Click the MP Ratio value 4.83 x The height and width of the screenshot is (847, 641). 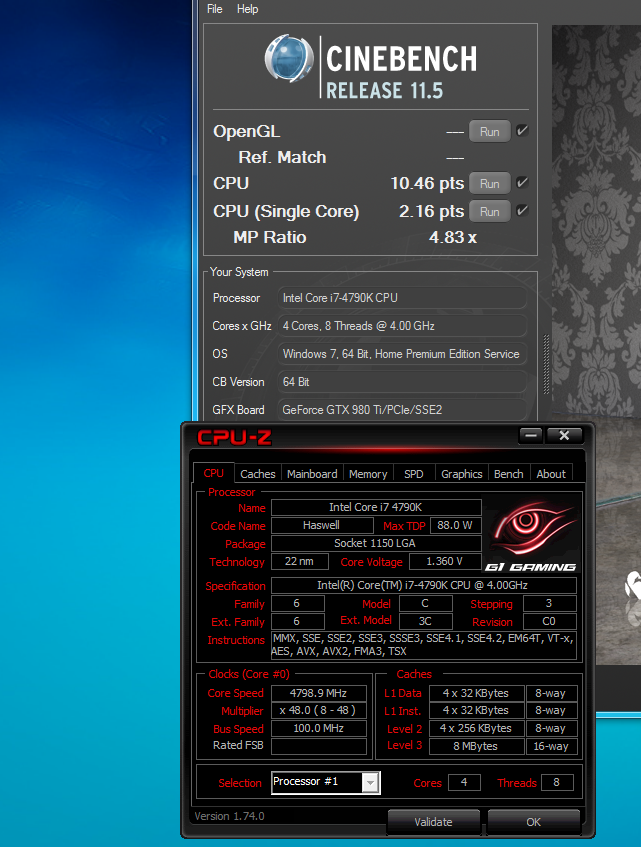tap(453, 237)
